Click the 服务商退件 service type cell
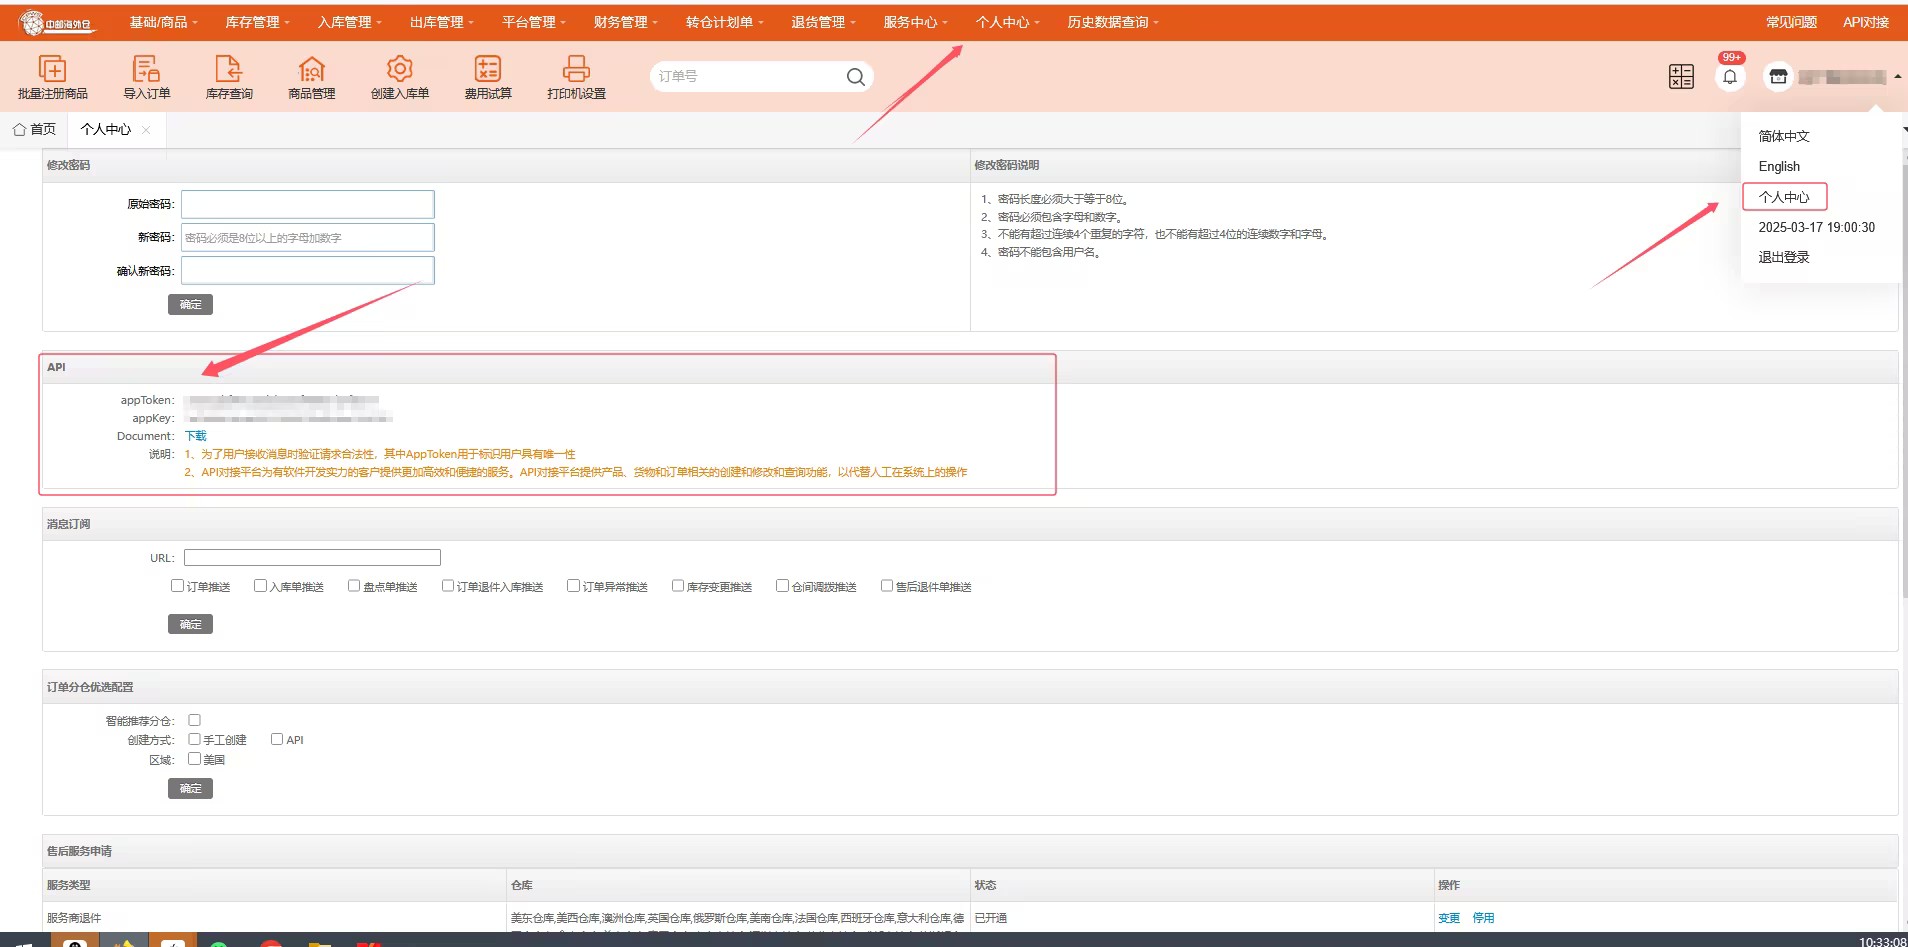The width and height of the screenshot is (1908, 947). point(74,918)
